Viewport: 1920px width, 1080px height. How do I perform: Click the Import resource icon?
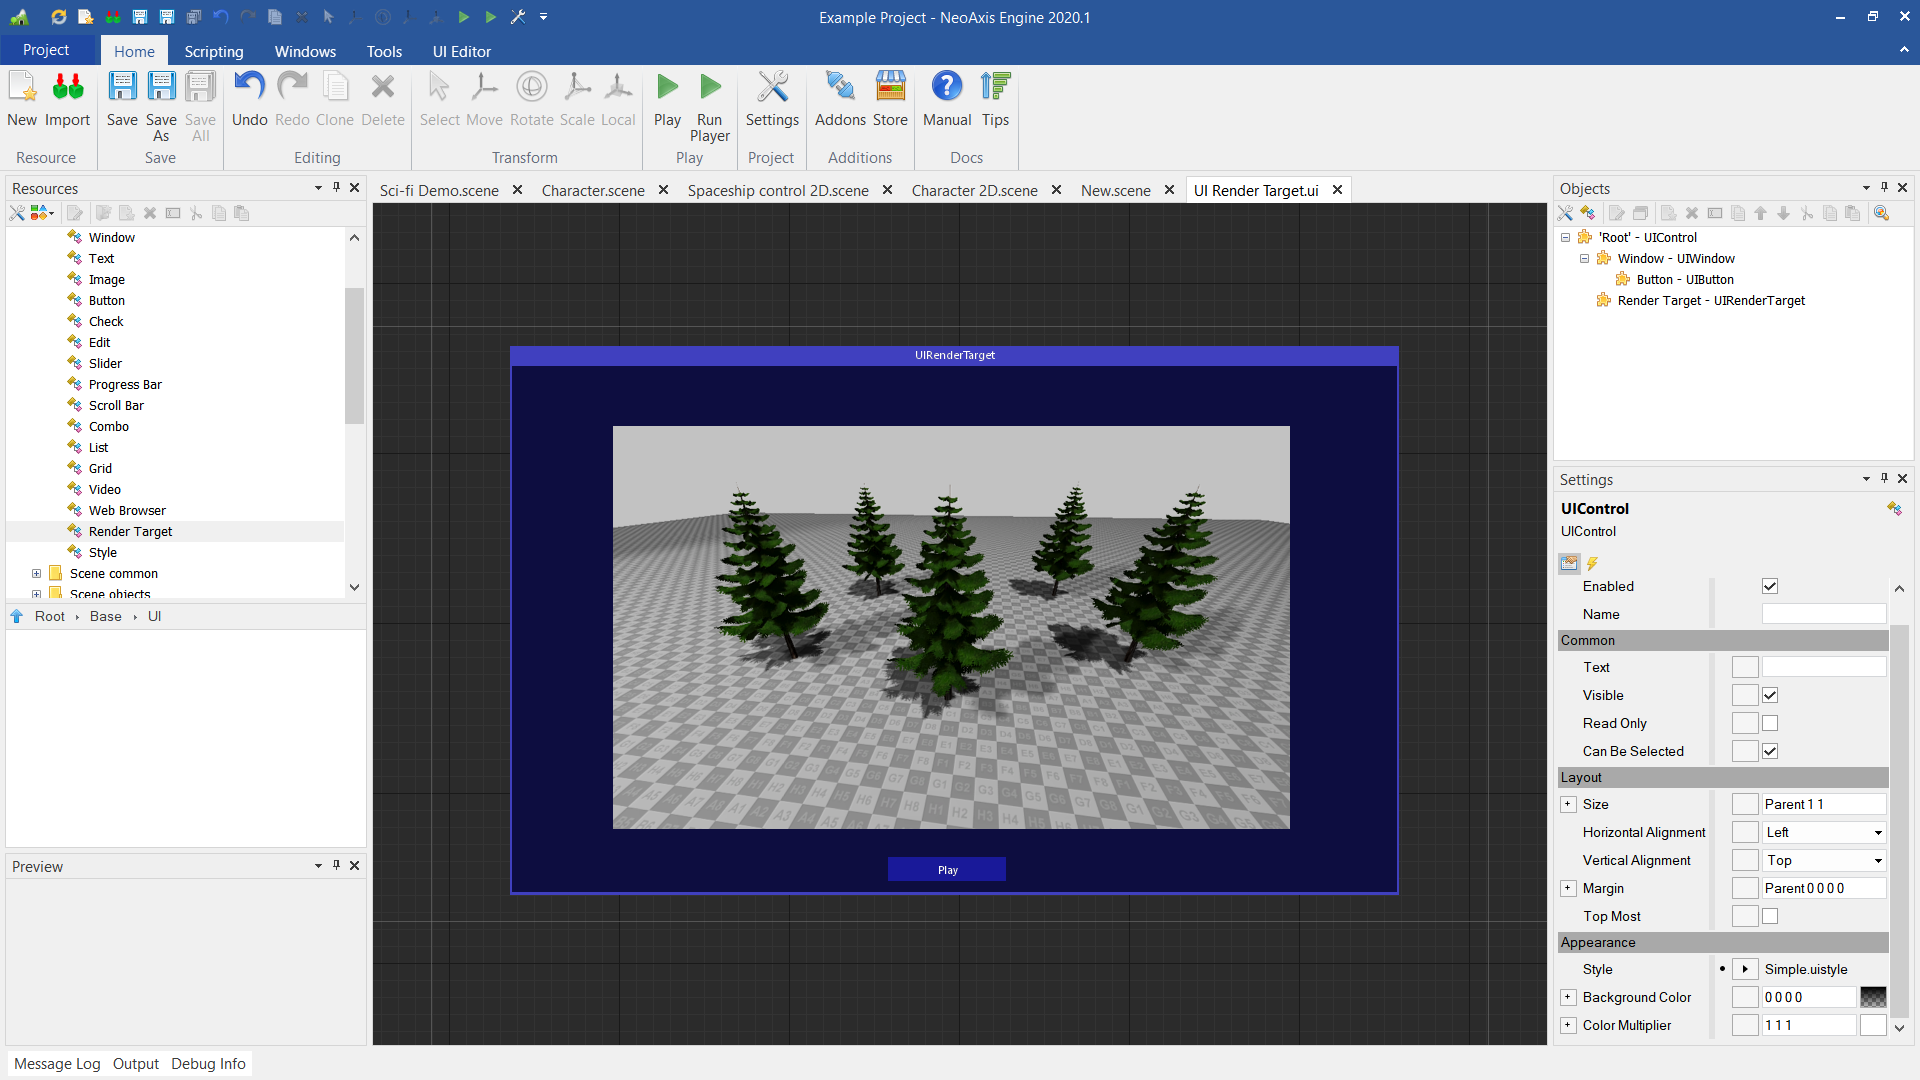(x=68, y=88)
